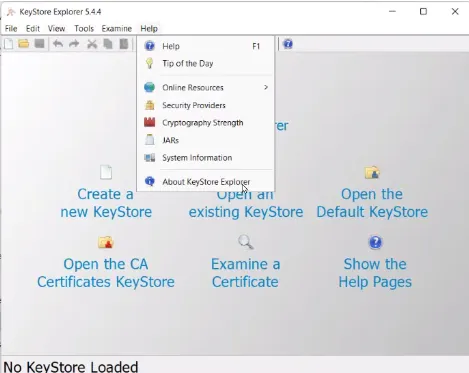Click the padlock Security Providers icon
Screen dimensions: 469x373
150,105
